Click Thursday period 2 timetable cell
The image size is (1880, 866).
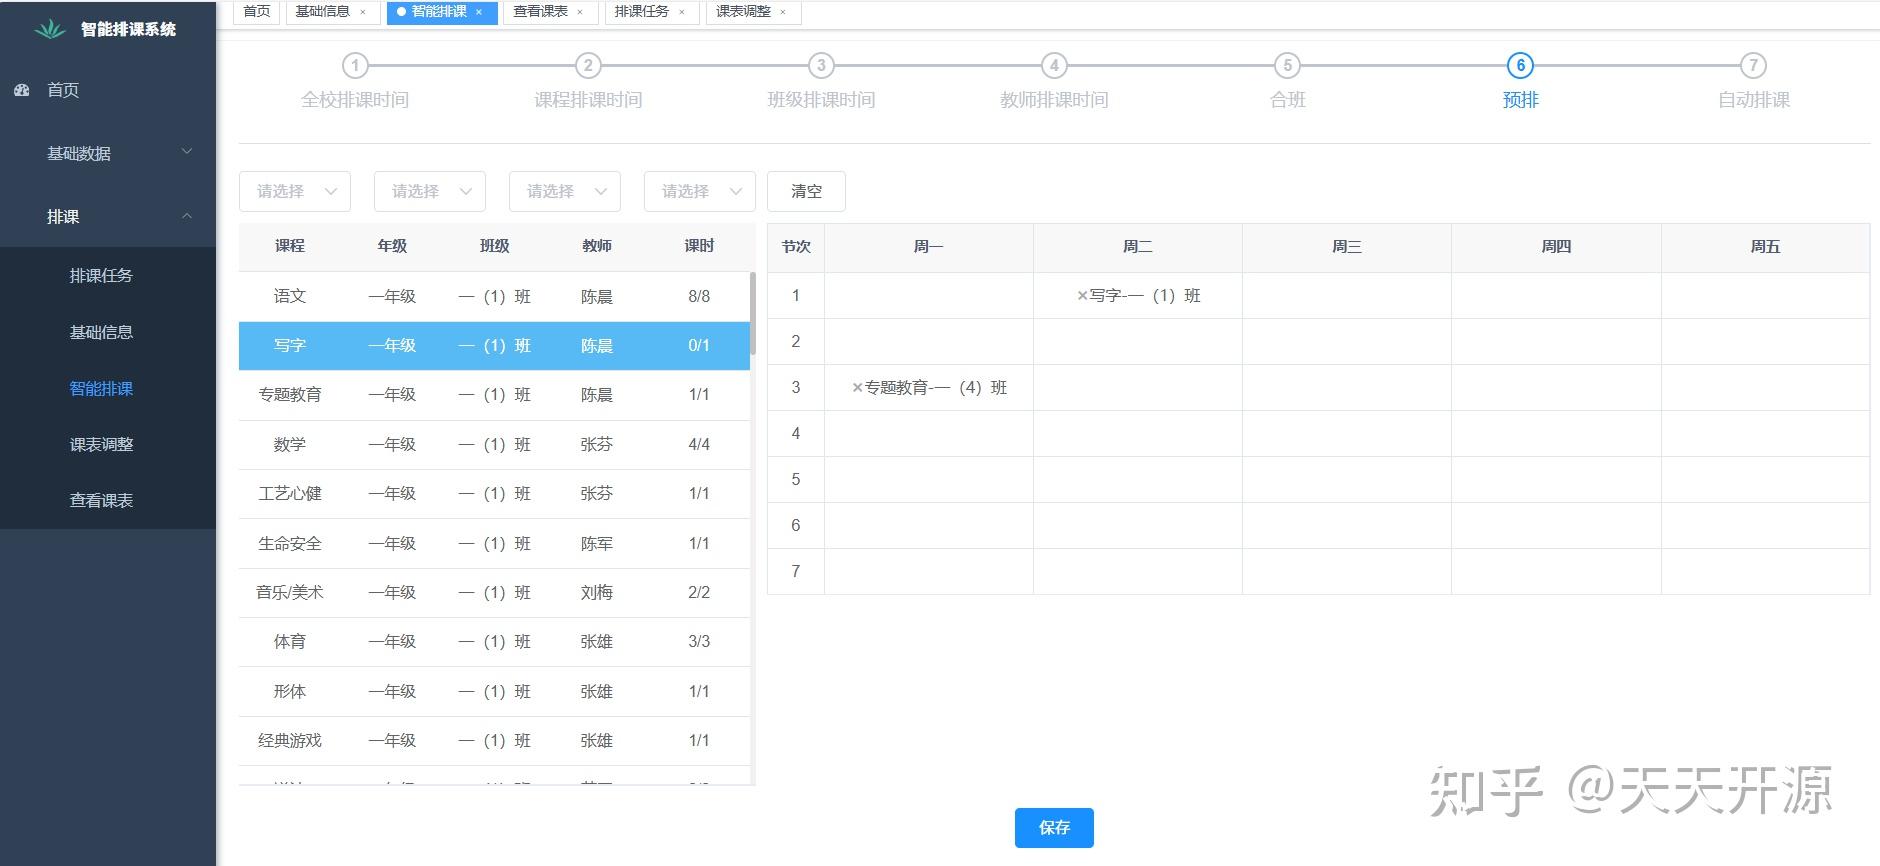tap(1556, 342)
